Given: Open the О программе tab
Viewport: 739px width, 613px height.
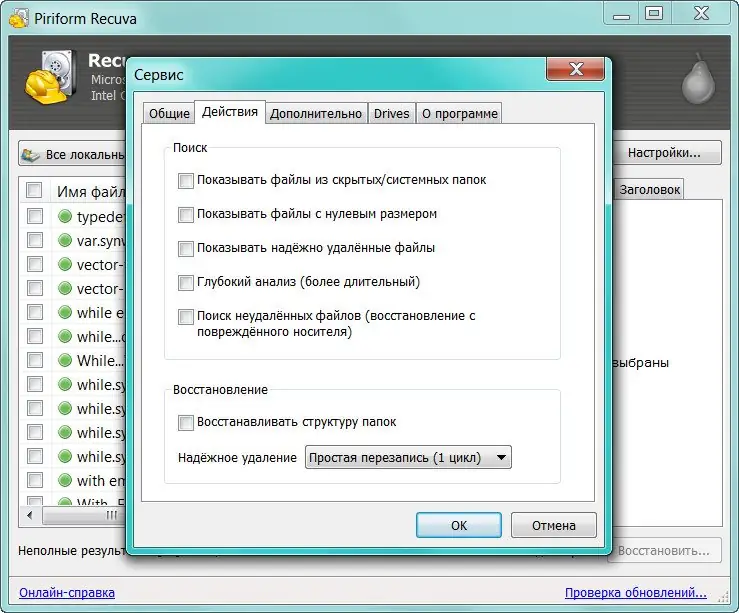Looking at the screenshot, I should pos(460,114).
